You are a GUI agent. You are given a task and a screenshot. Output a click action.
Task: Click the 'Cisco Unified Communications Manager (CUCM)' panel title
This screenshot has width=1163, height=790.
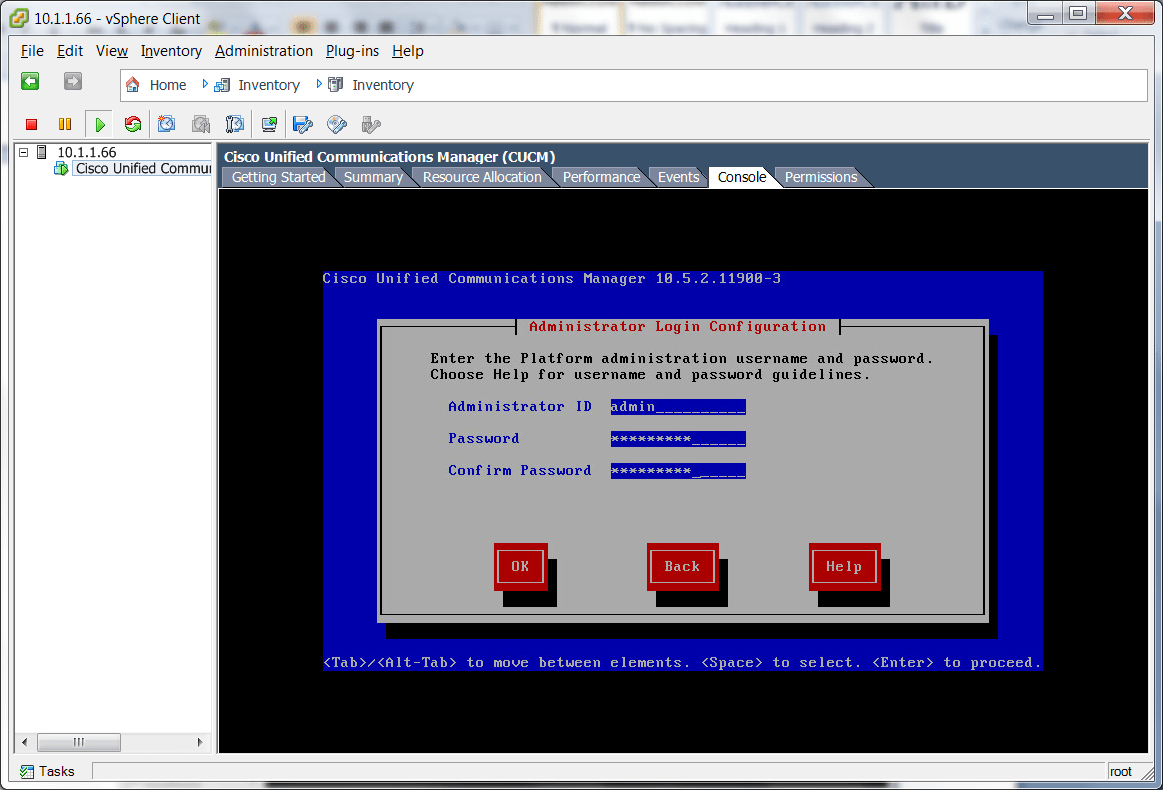coord(389,157)
